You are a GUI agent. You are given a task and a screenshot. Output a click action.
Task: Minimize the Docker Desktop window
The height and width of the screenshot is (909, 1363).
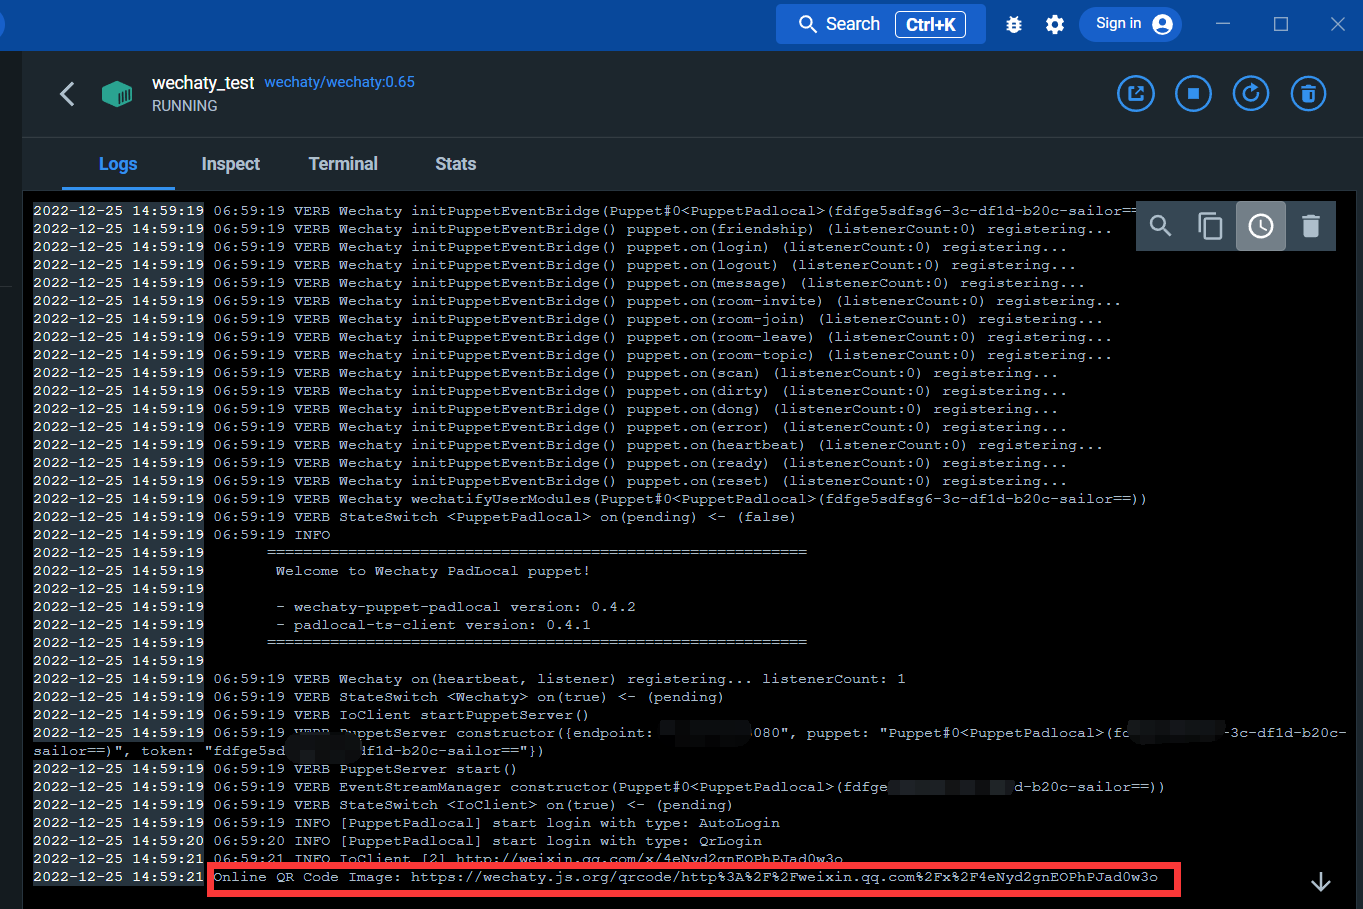pyautogui.click(x=1223, y=24)
